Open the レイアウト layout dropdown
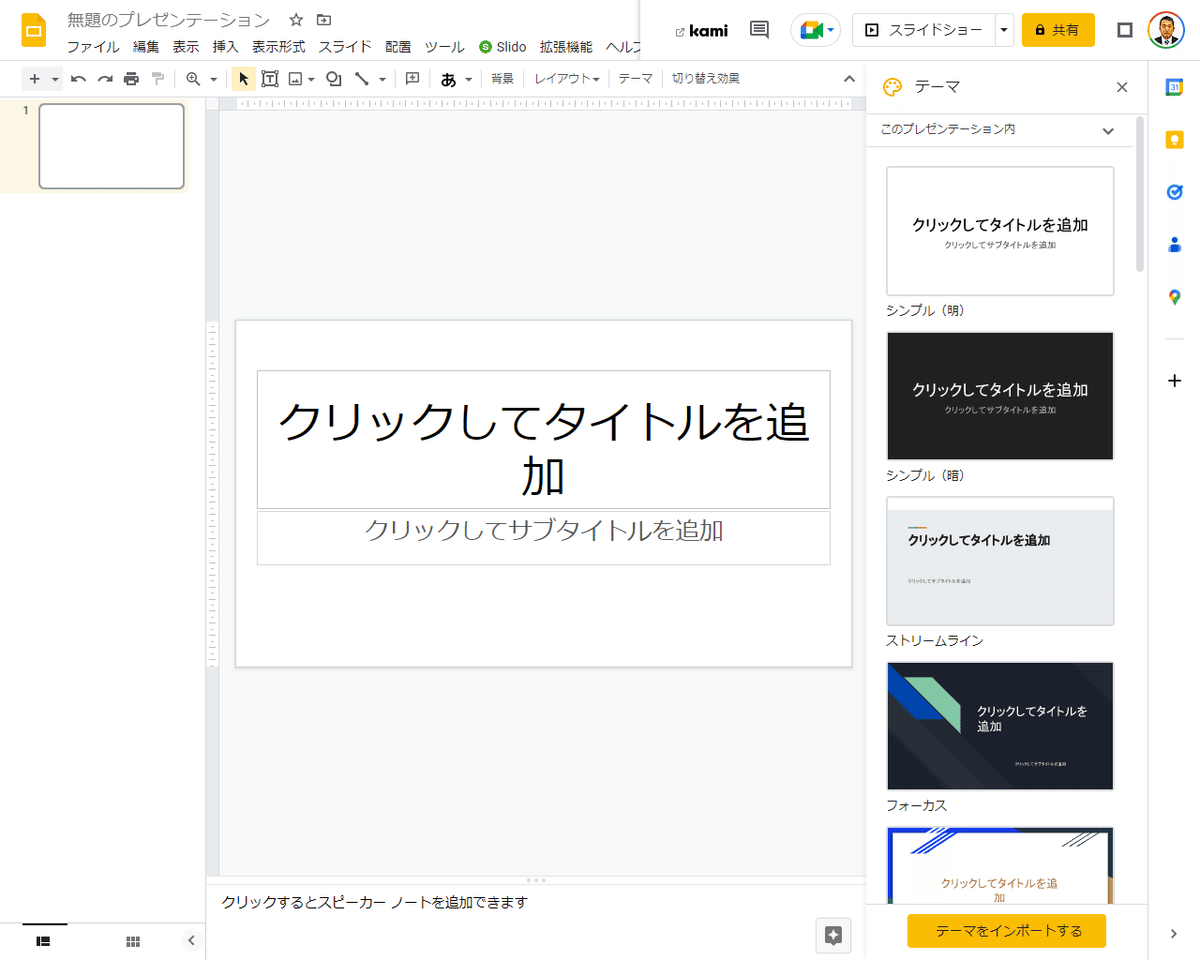 [x=567, y=79]
